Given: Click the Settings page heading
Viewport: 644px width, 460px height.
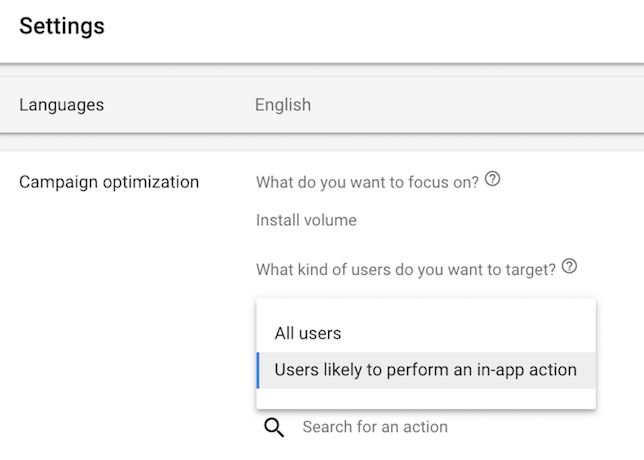Looking at the screenshot, I should [62, 26].
